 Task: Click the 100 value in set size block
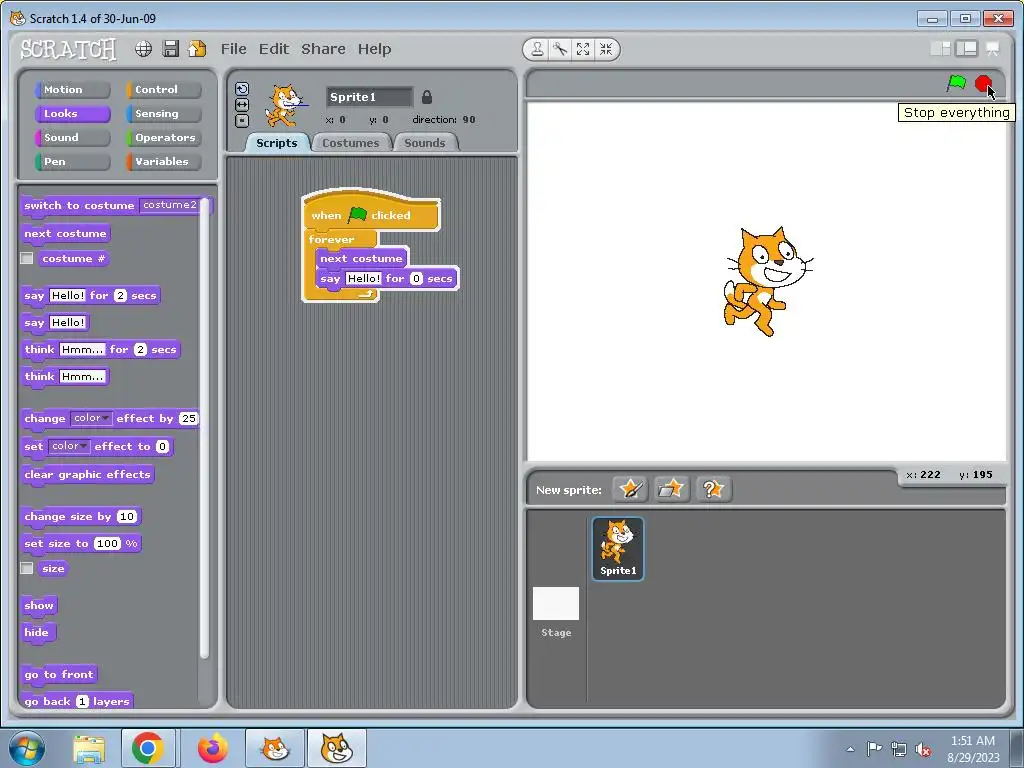pyautogui.click(x=107, y=543)
